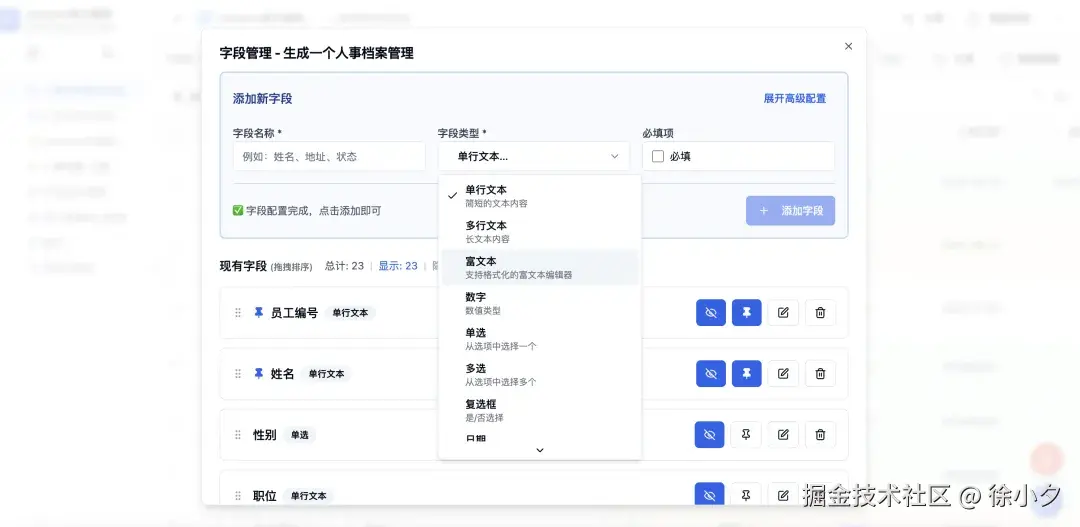This screenshot has width=1080, height=527.
Task: Click 字段配置完成 status message
Action: tap(307, 211)
